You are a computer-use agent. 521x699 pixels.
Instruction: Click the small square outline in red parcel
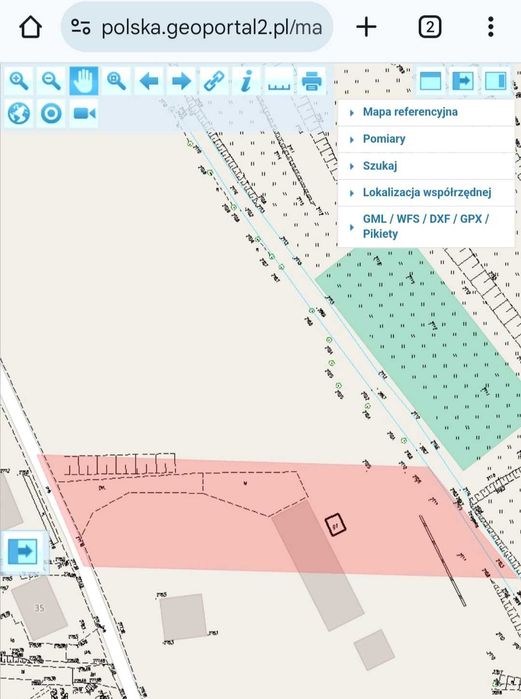(336, 525)
